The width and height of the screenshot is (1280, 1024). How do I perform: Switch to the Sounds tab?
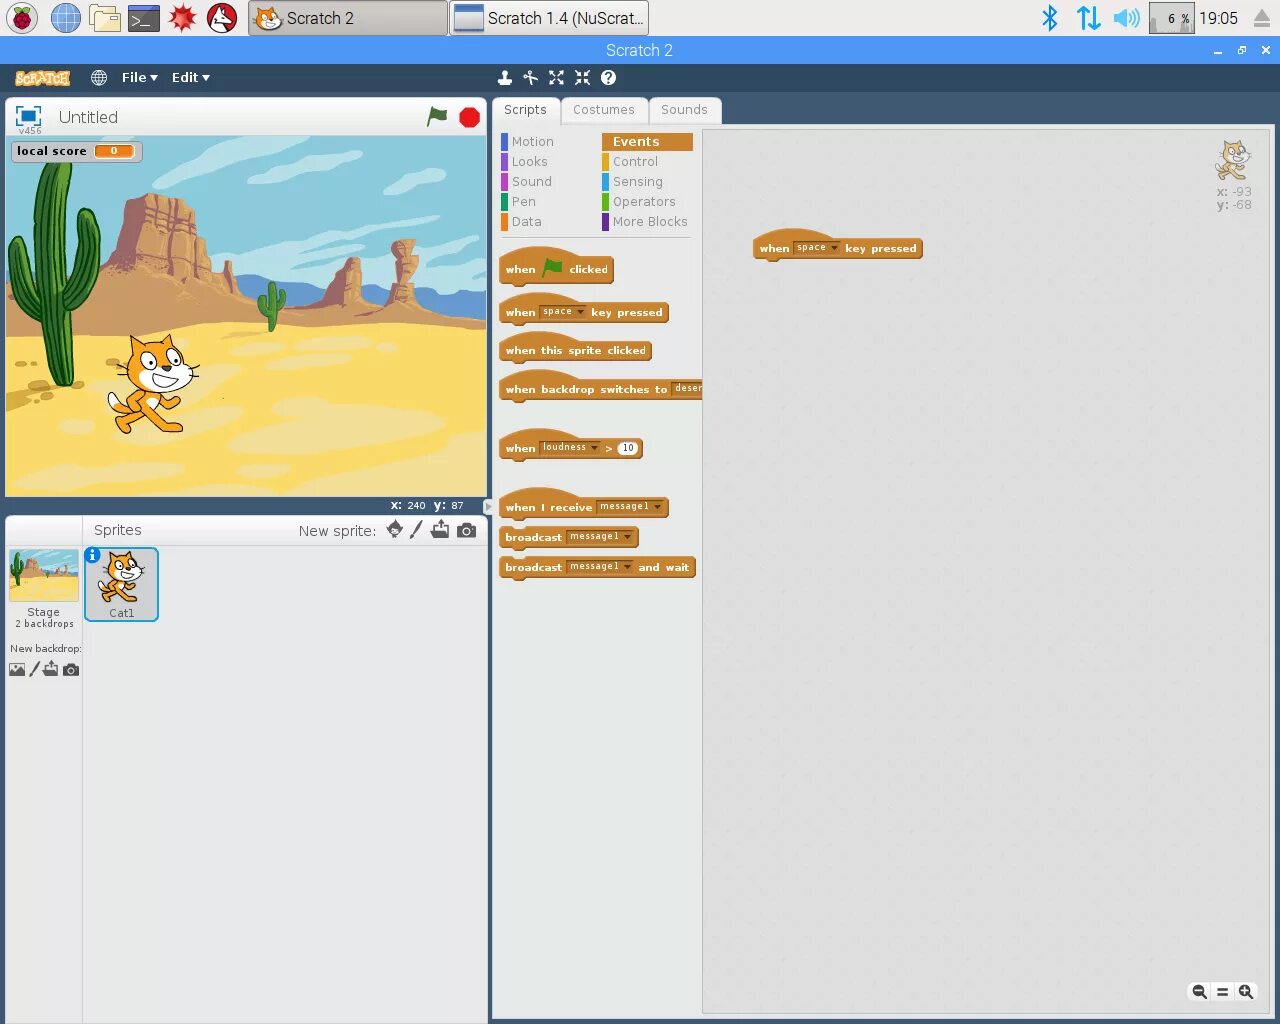(684, 110)
